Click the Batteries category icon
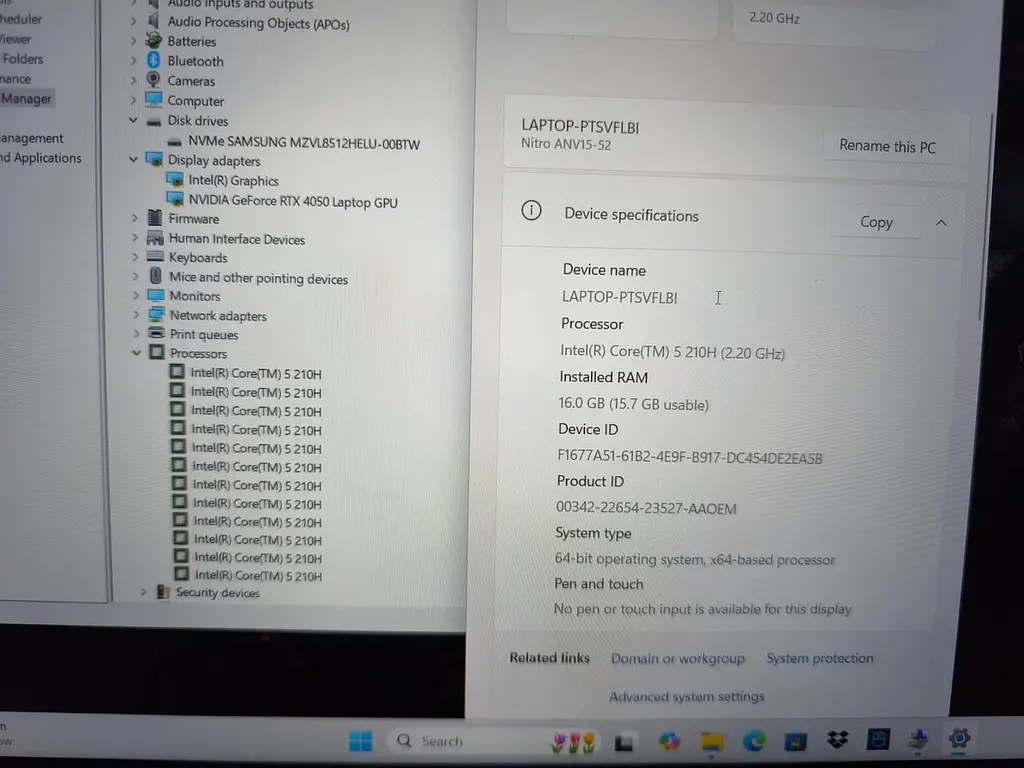This screenshot has height=768, width=1024. (x=153, y=40)
